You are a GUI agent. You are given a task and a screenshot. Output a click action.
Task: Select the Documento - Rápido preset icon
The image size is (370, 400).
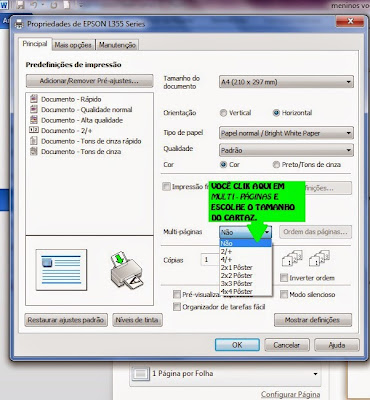coord(34,99)
